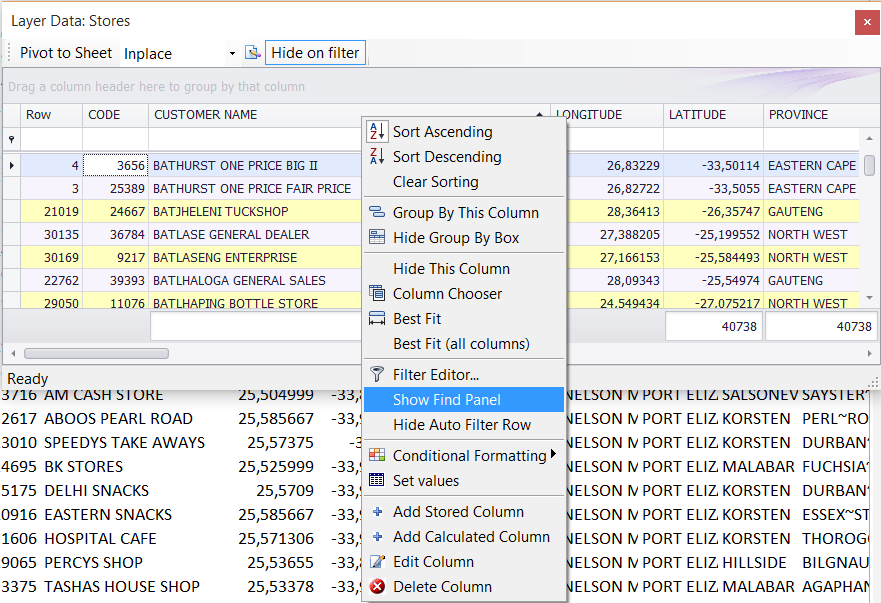Screen dimensions: 881x603
Task: Toggle the Hide on filter option
Action: click(315, 52)
